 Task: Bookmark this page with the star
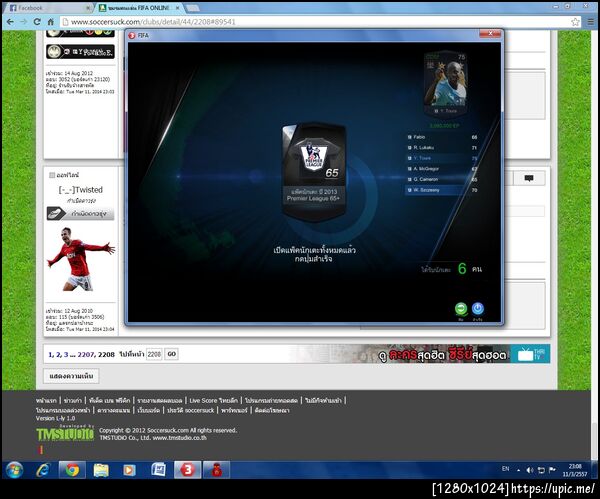(x=575, y=22)
